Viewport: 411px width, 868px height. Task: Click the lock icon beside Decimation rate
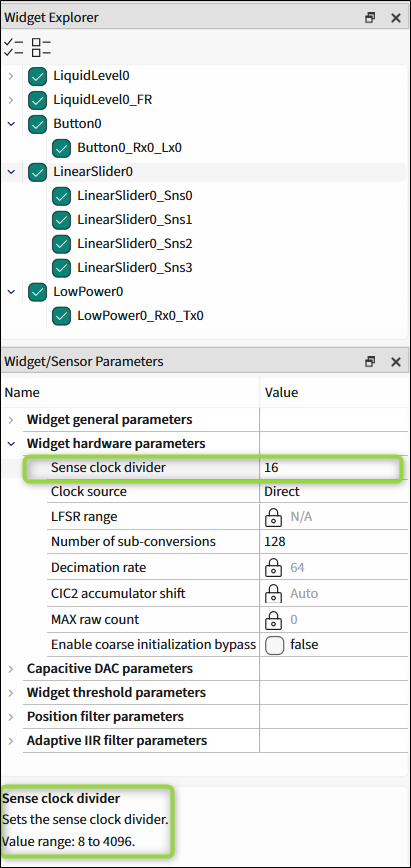(x=273, y=568)
